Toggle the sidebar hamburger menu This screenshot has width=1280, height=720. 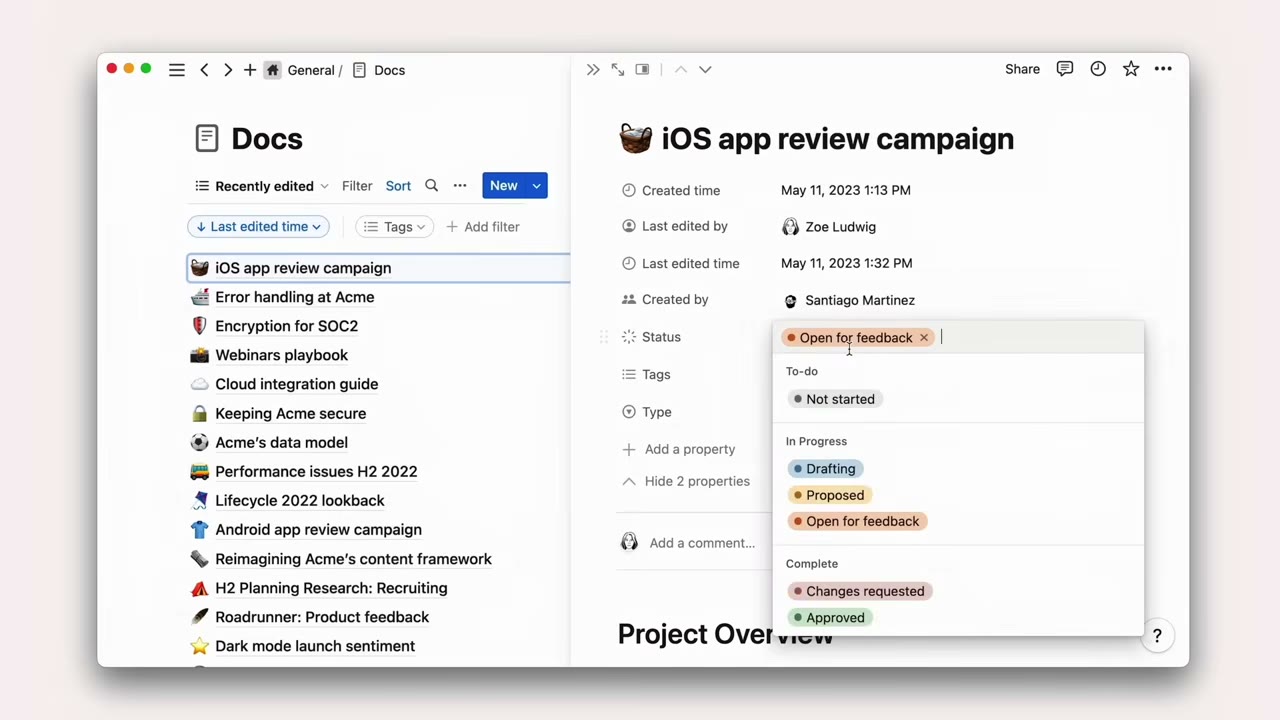tap(177, 70)
